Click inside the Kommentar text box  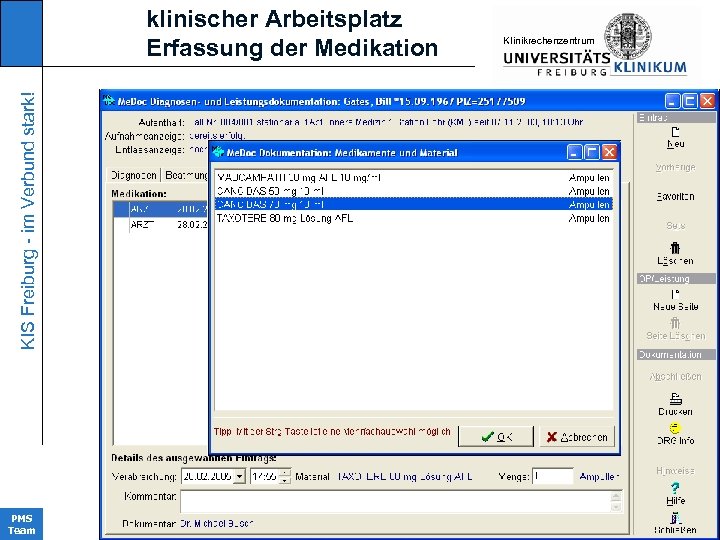pos(395,501)
